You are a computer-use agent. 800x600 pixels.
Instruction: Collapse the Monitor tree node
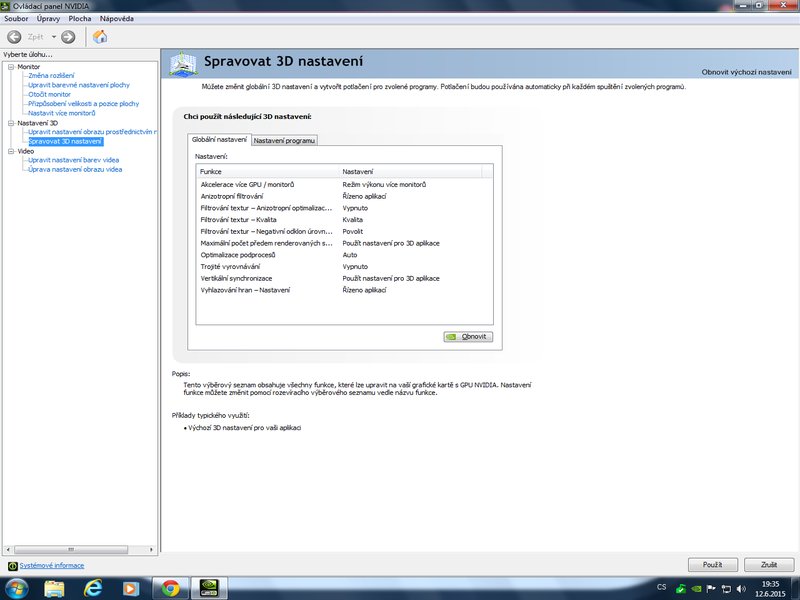[x=10, y=67]
